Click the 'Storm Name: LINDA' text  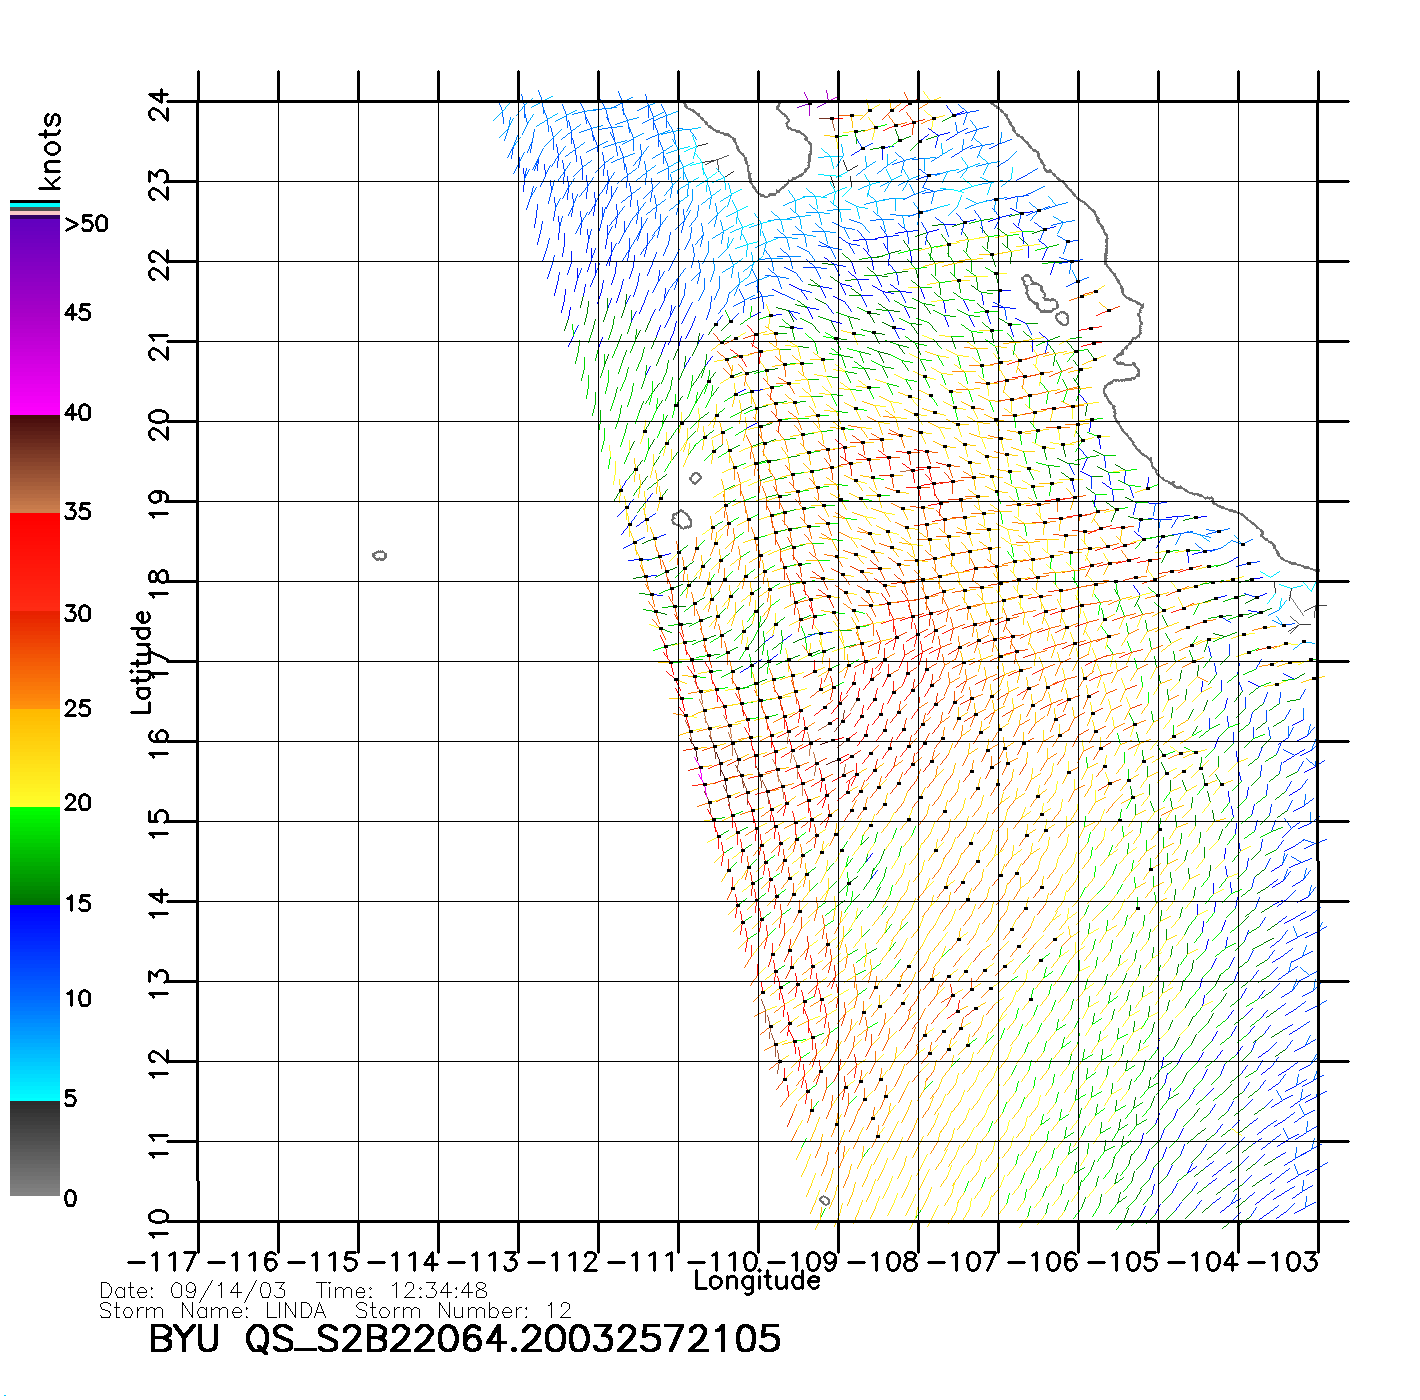click(x=213, y=1310)
